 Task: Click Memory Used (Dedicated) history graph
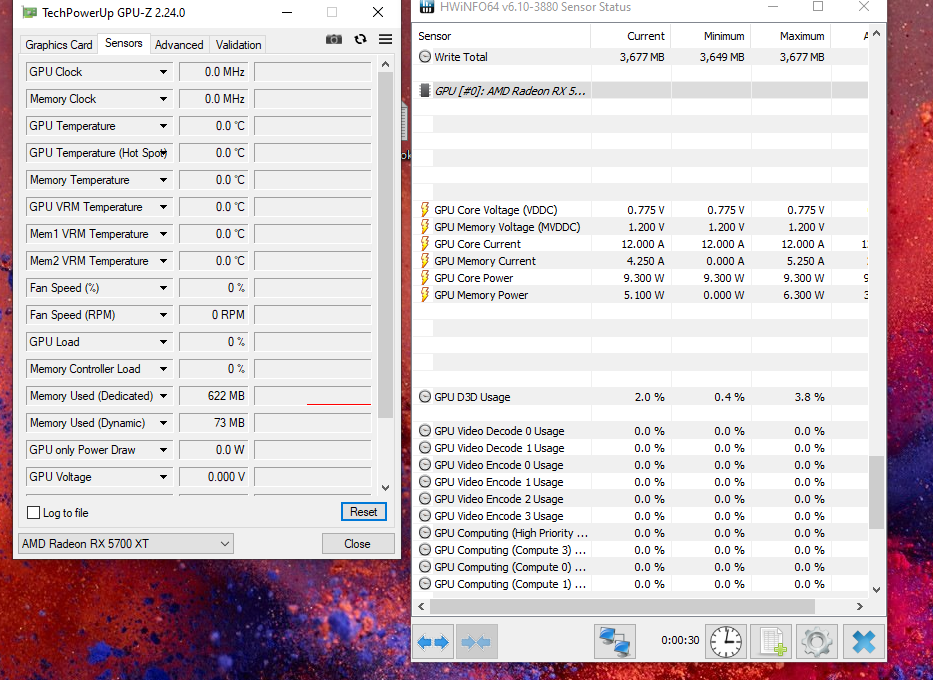tap(313, 396)
